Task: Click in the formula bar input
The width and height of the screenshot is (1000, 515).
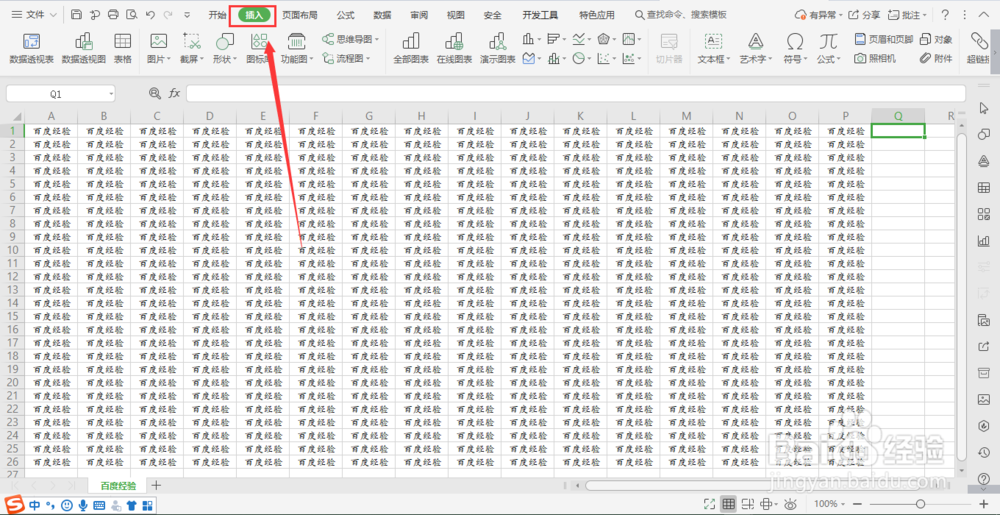Action: pyautogui.click(x=576, y=94)
